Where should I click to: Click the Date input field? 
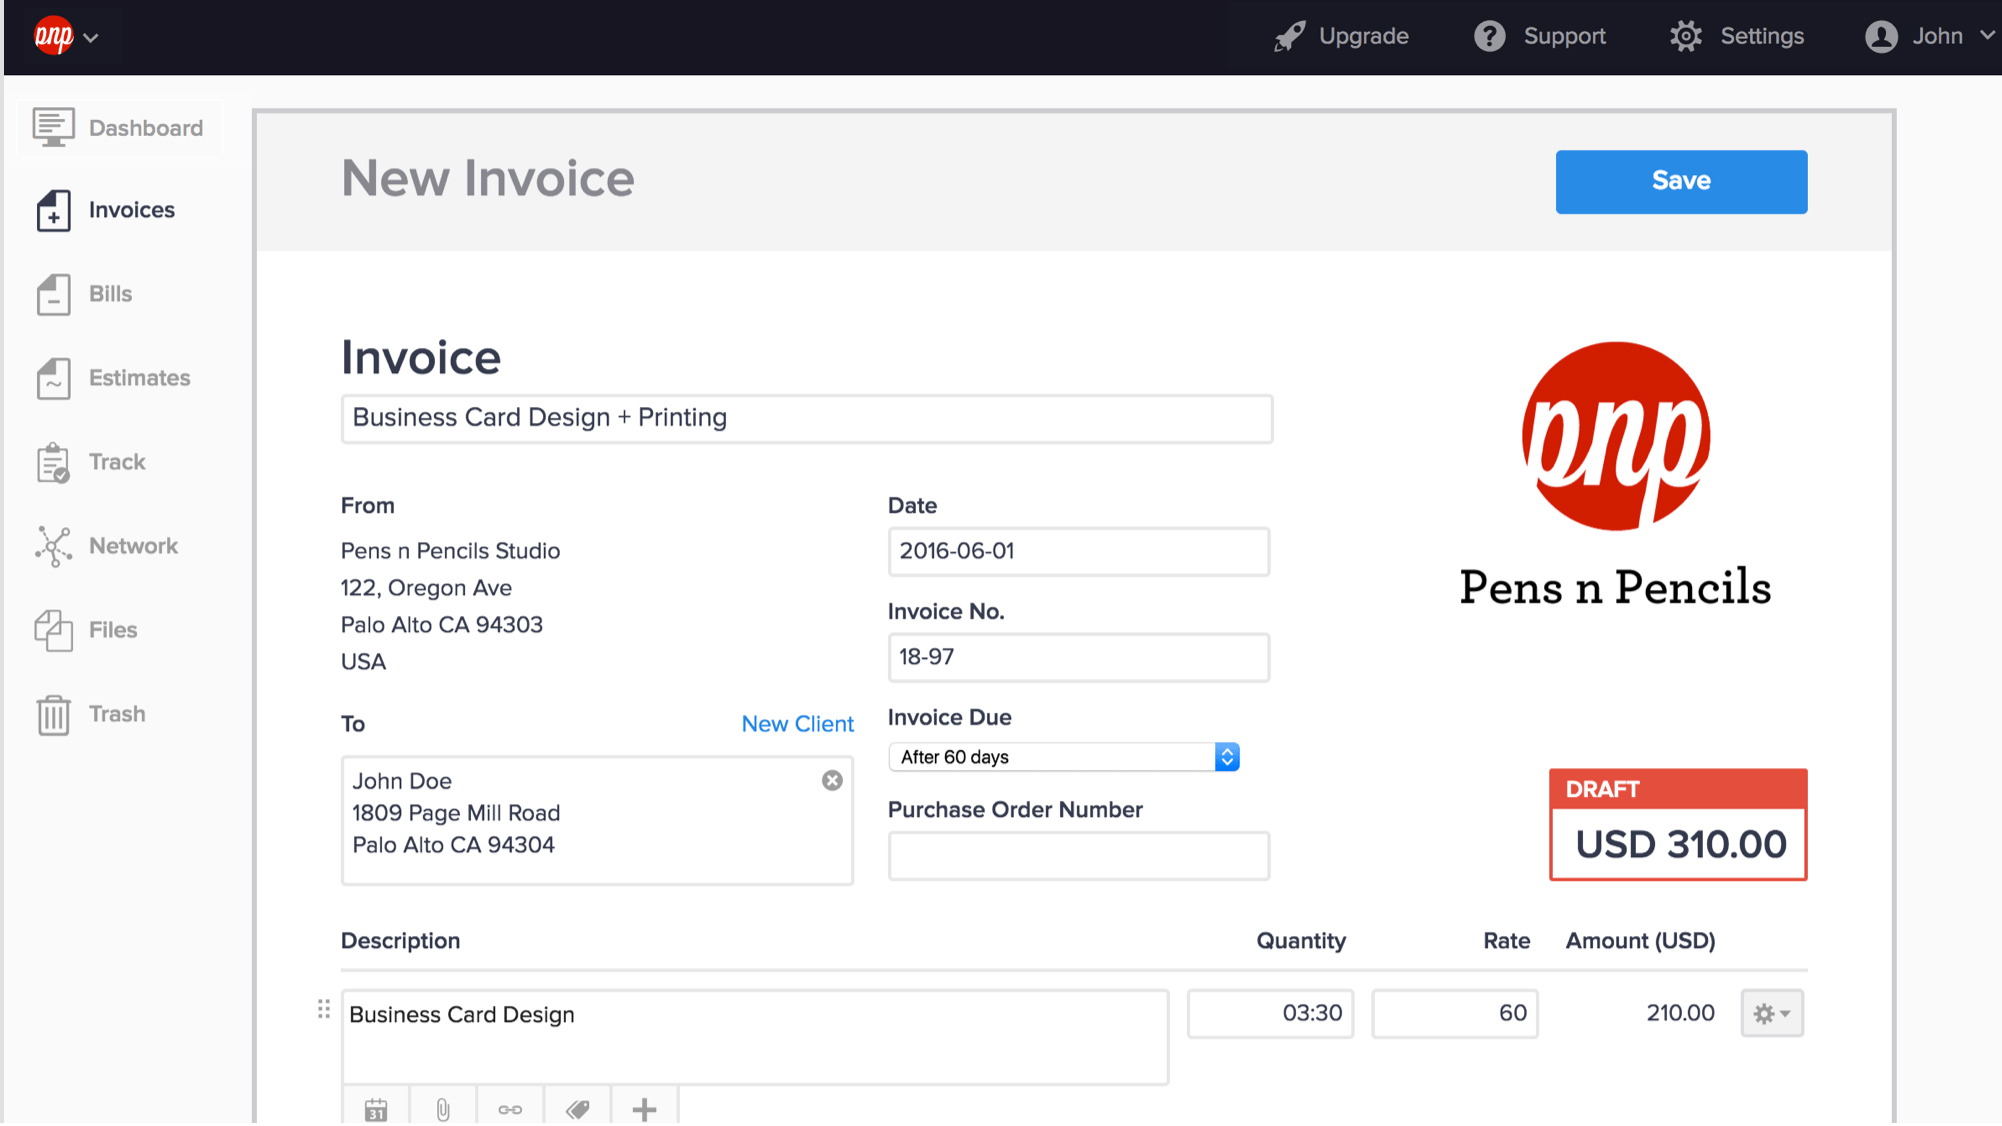pyautogui.click(x=1078, y=551)
